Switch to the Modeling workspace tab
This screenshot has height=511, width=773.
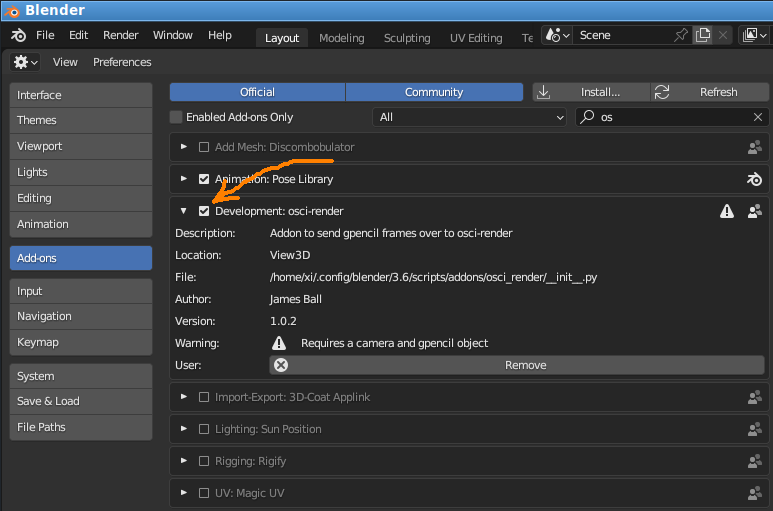coord(342,38)
